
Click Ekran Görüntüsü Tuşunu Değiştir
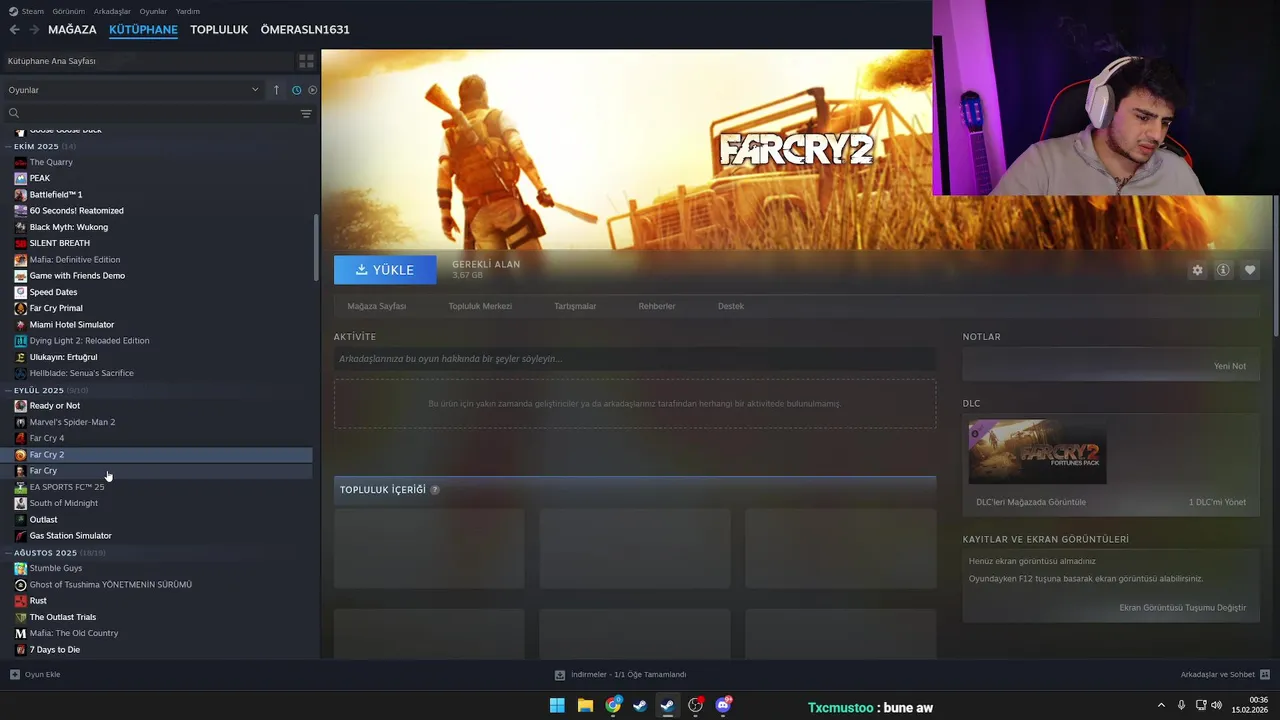point(1183,608)
